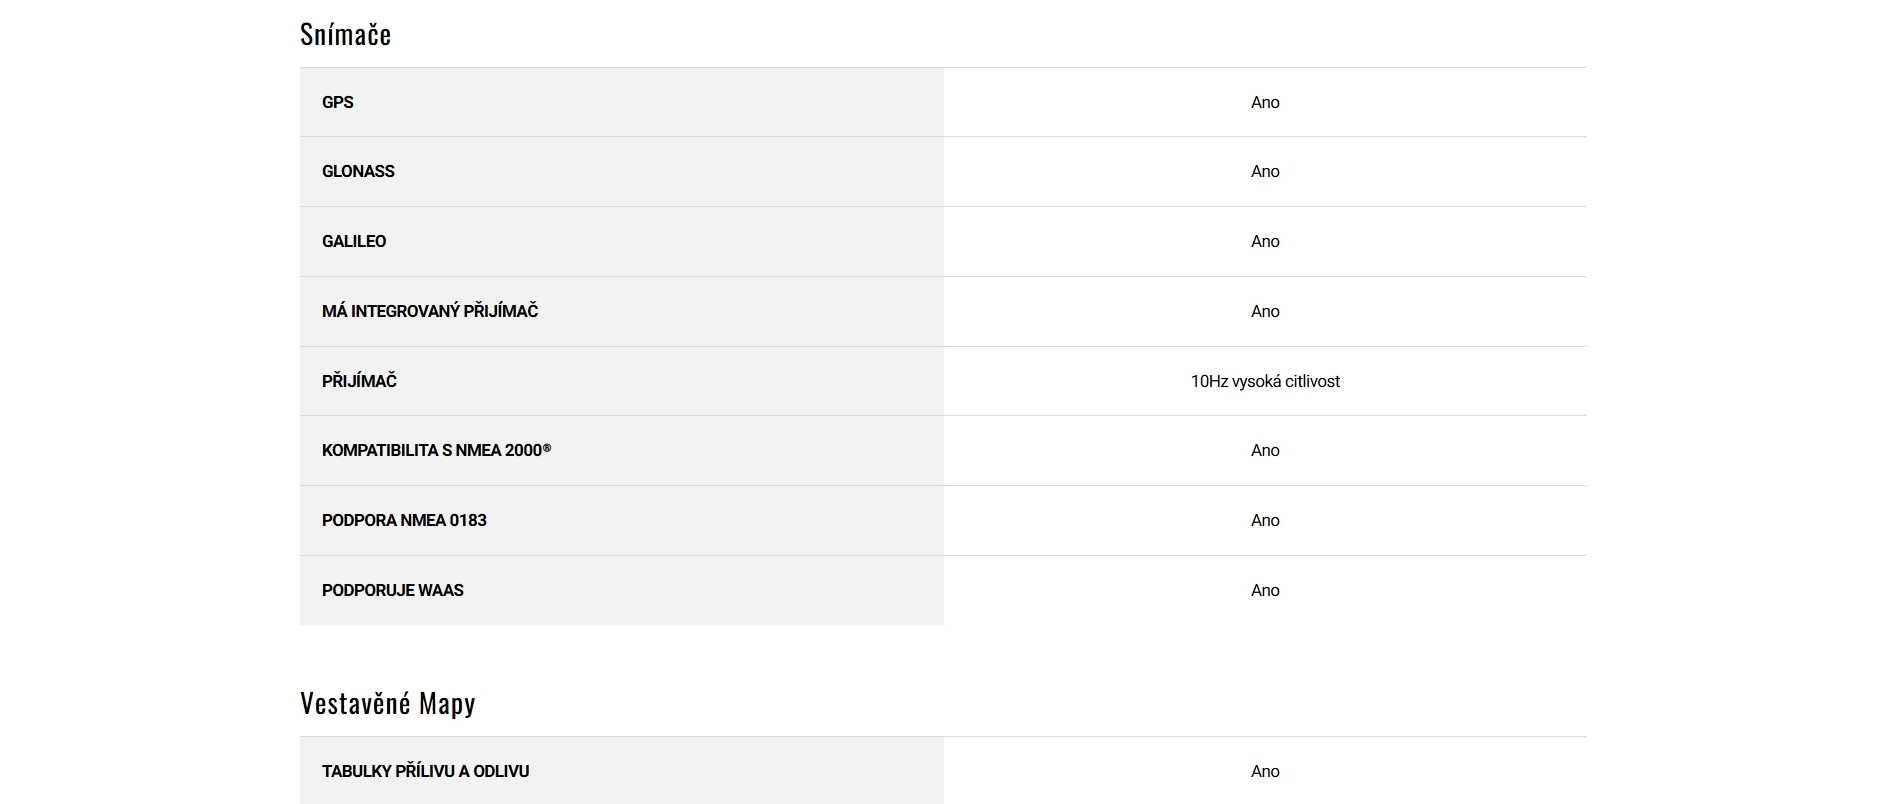This screenshot has width=1889, height=804.
Task: Select the Ano value beside GALILEO
Action: pos(1265,241)
